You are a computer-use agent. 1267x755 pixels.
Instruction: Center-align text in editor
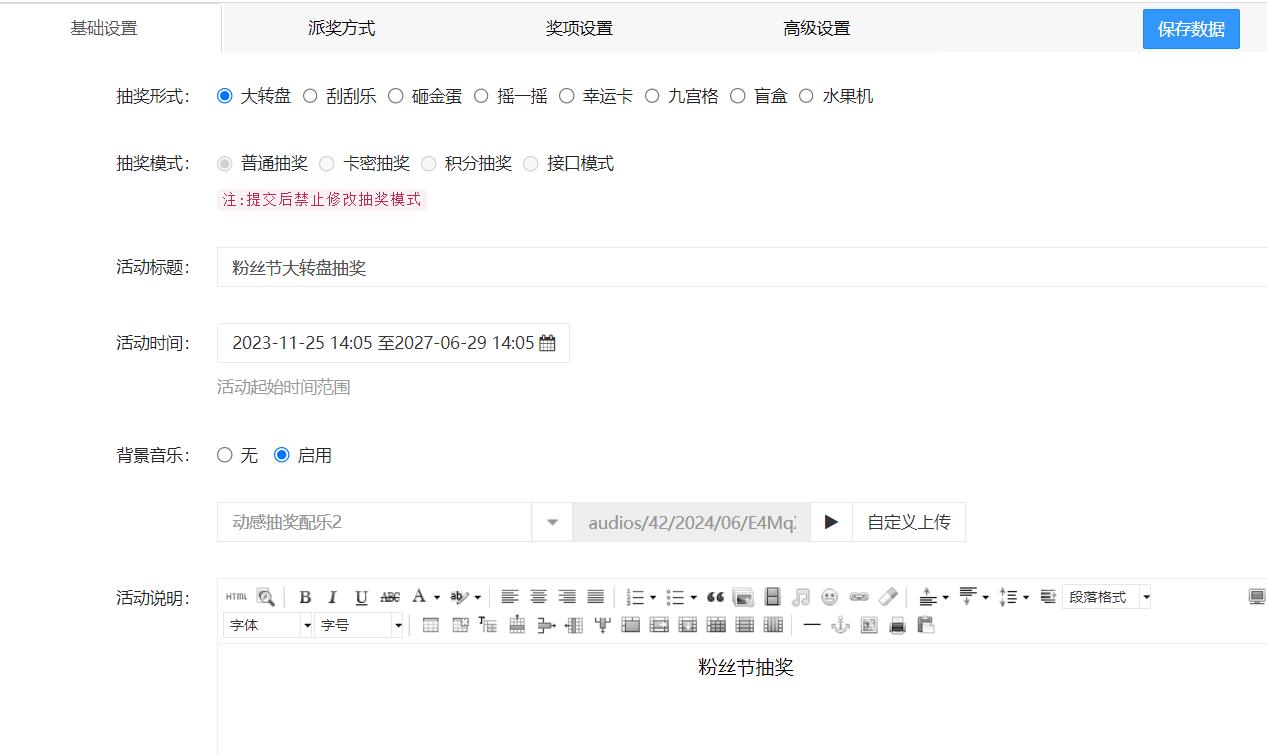(x=538, y=597)
